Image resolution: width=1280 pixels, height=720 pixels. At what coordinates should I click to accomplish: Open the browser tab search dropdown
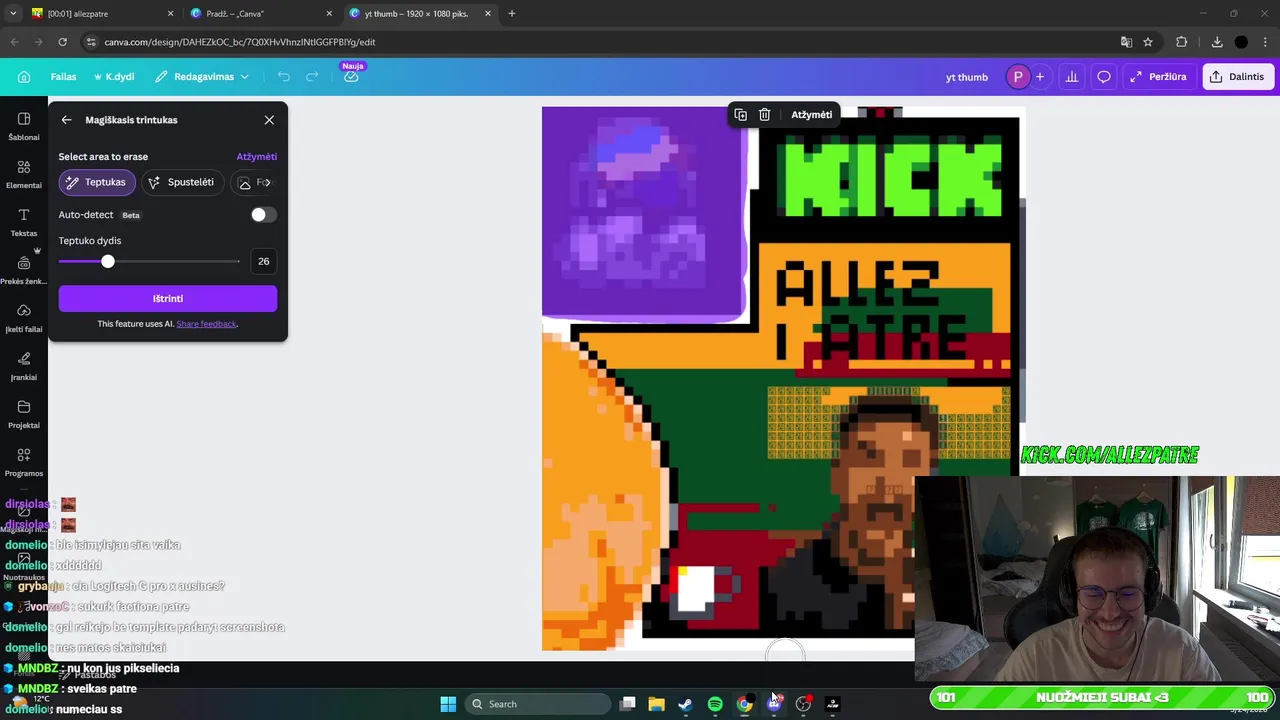(x=13, y=14)
